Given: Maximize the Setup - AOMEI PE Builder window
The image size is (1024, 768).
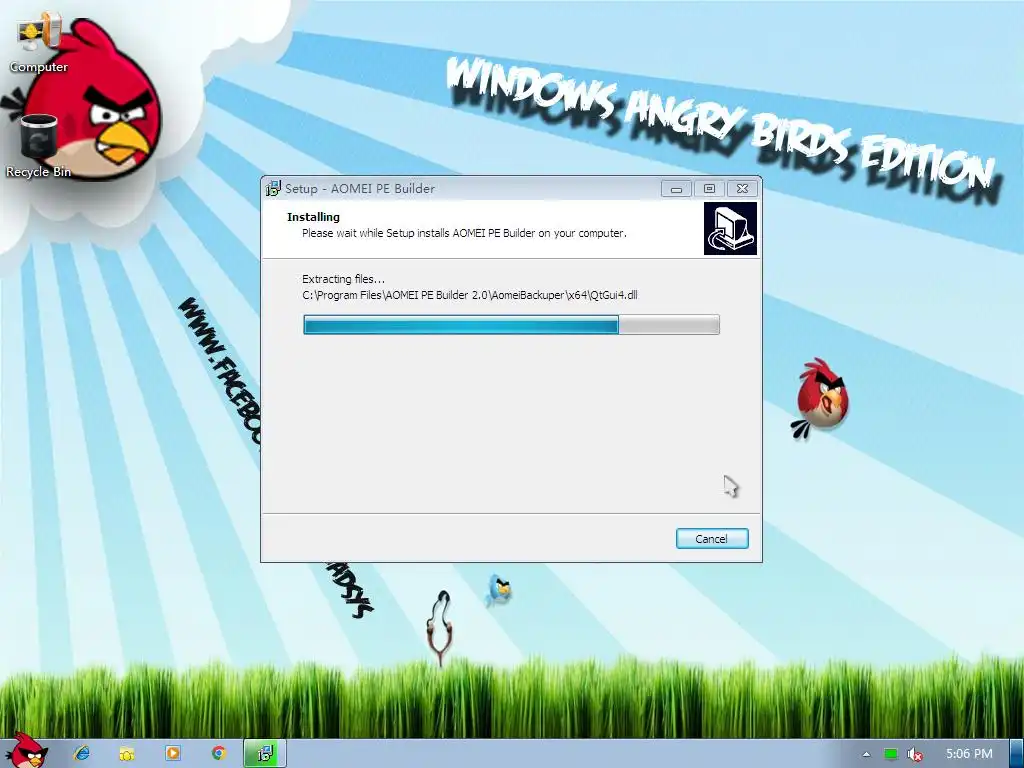Looking at the screenshot, I should (x=709, y=189).
